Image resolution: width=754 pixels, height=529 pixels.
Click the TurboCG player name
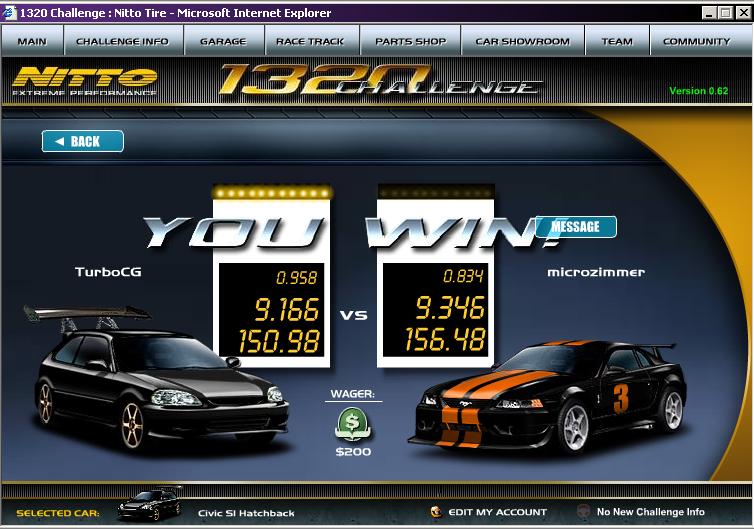tap(108, 272)
